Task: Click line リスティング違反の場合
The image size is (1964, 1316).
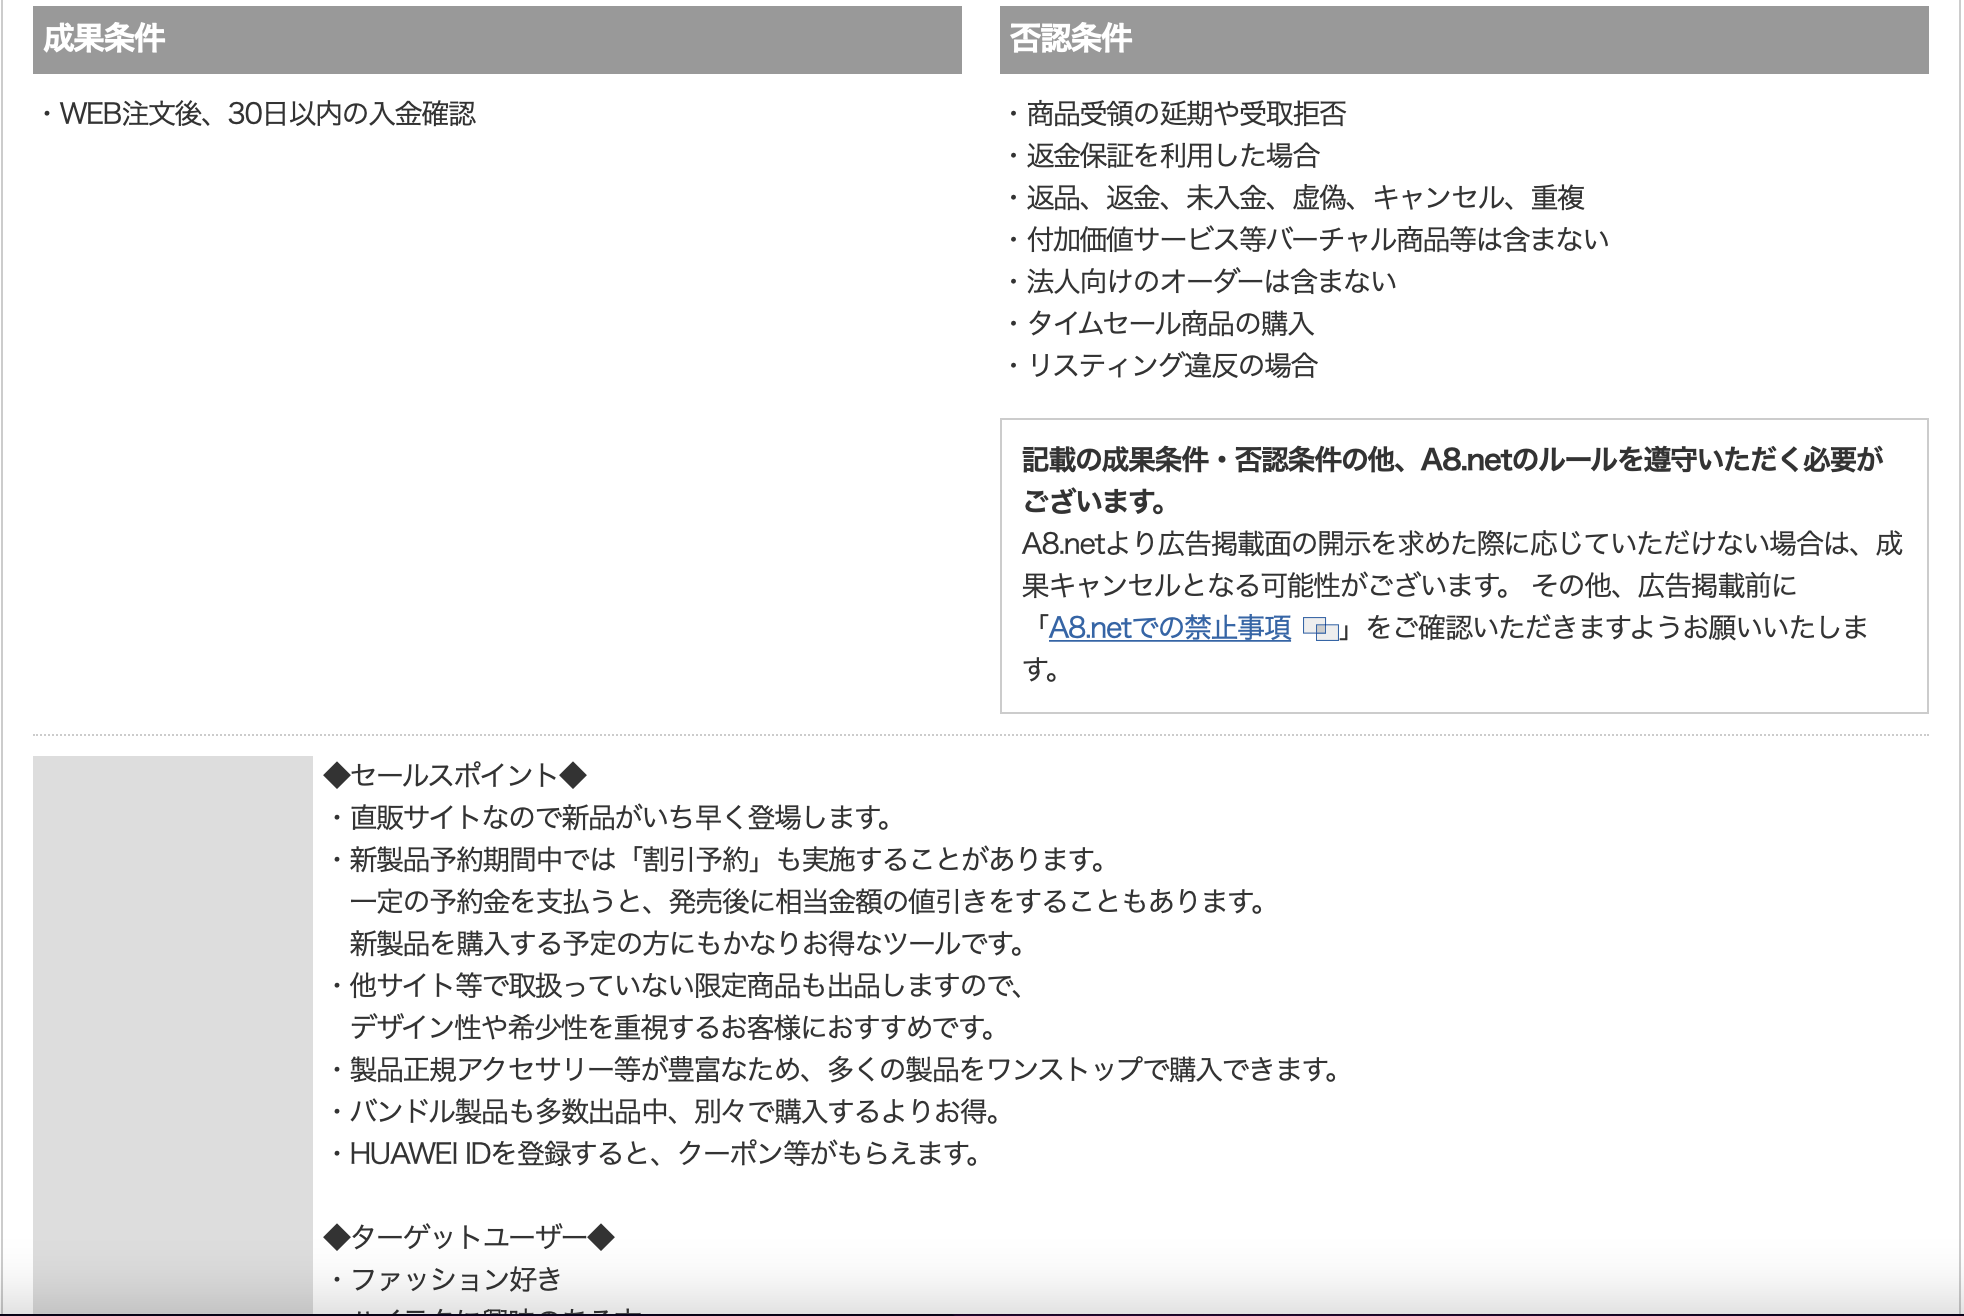Action: [x=1172, y=366]
